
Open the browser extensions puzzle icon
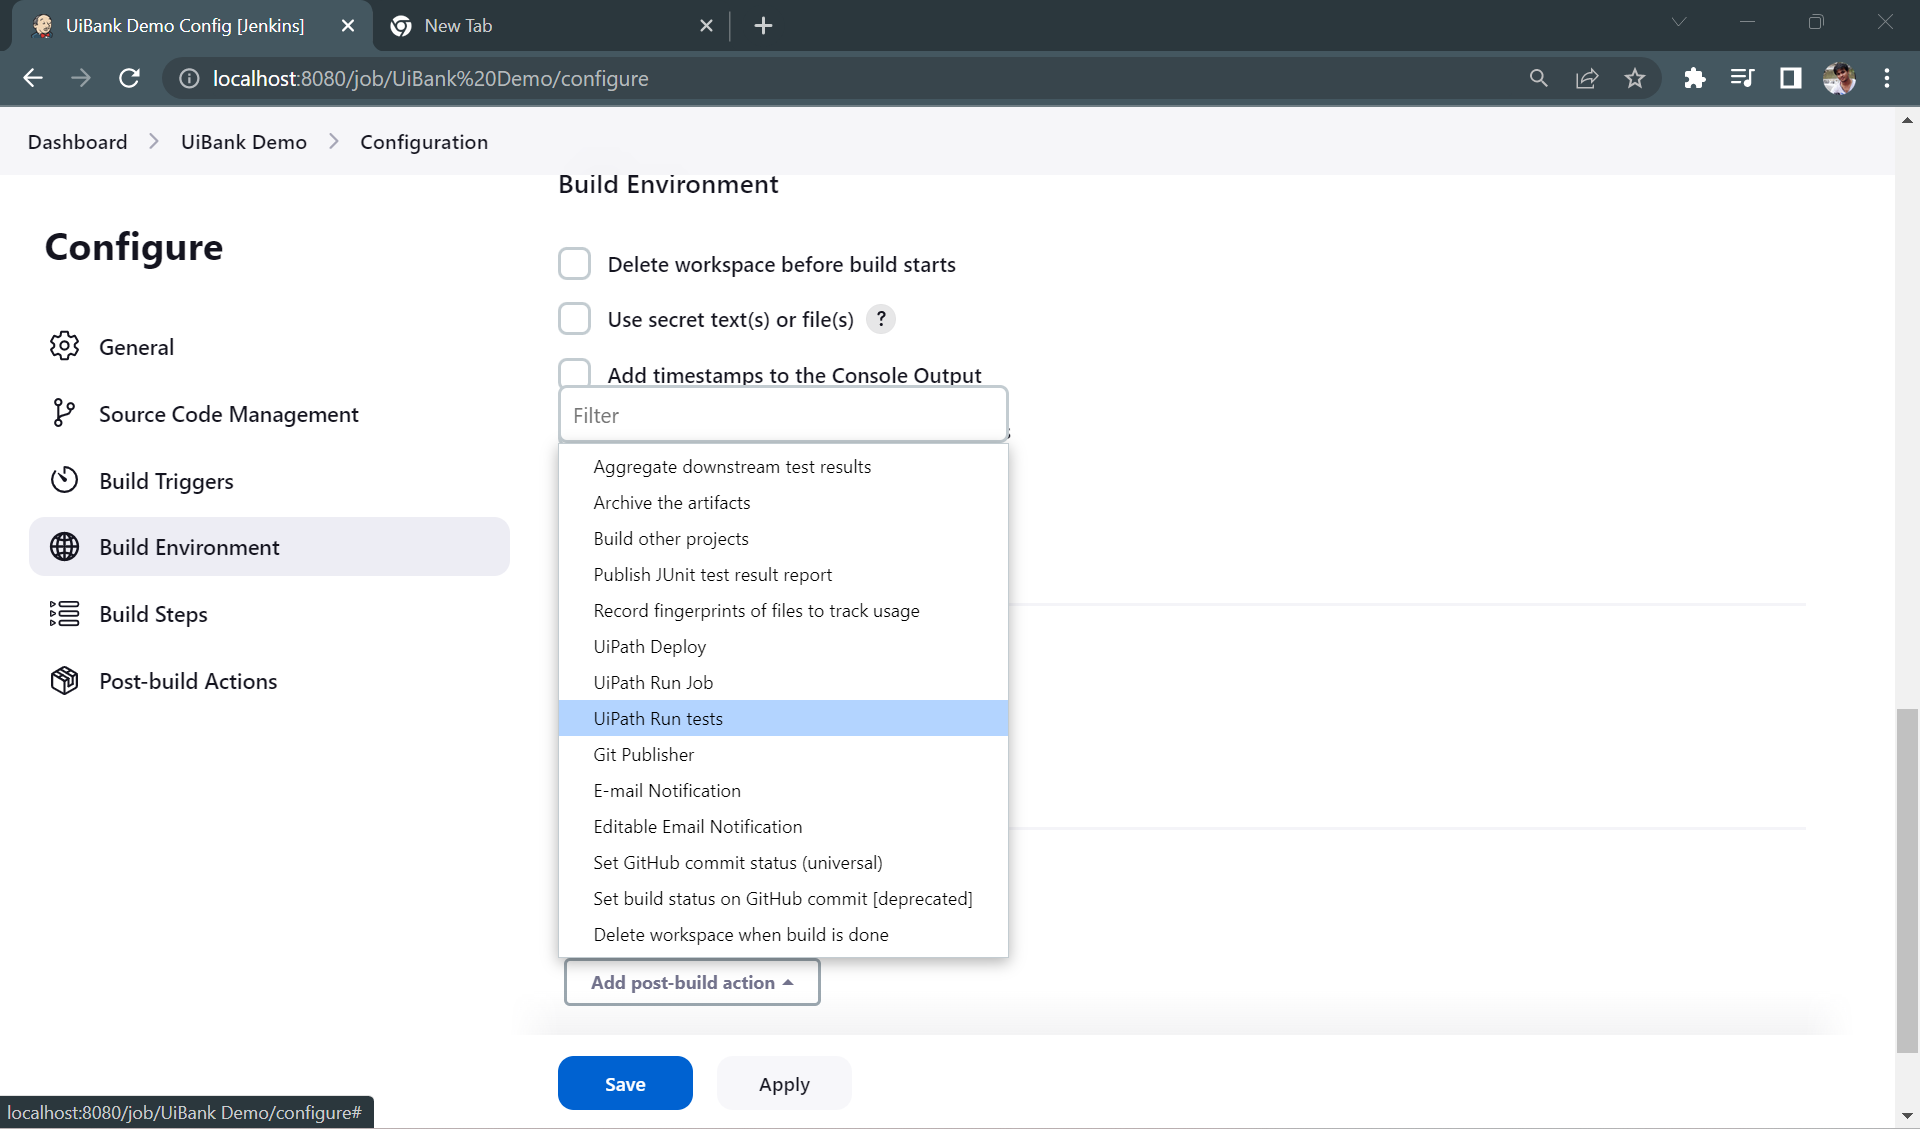pyautogui.click(x=1694, y=78)
